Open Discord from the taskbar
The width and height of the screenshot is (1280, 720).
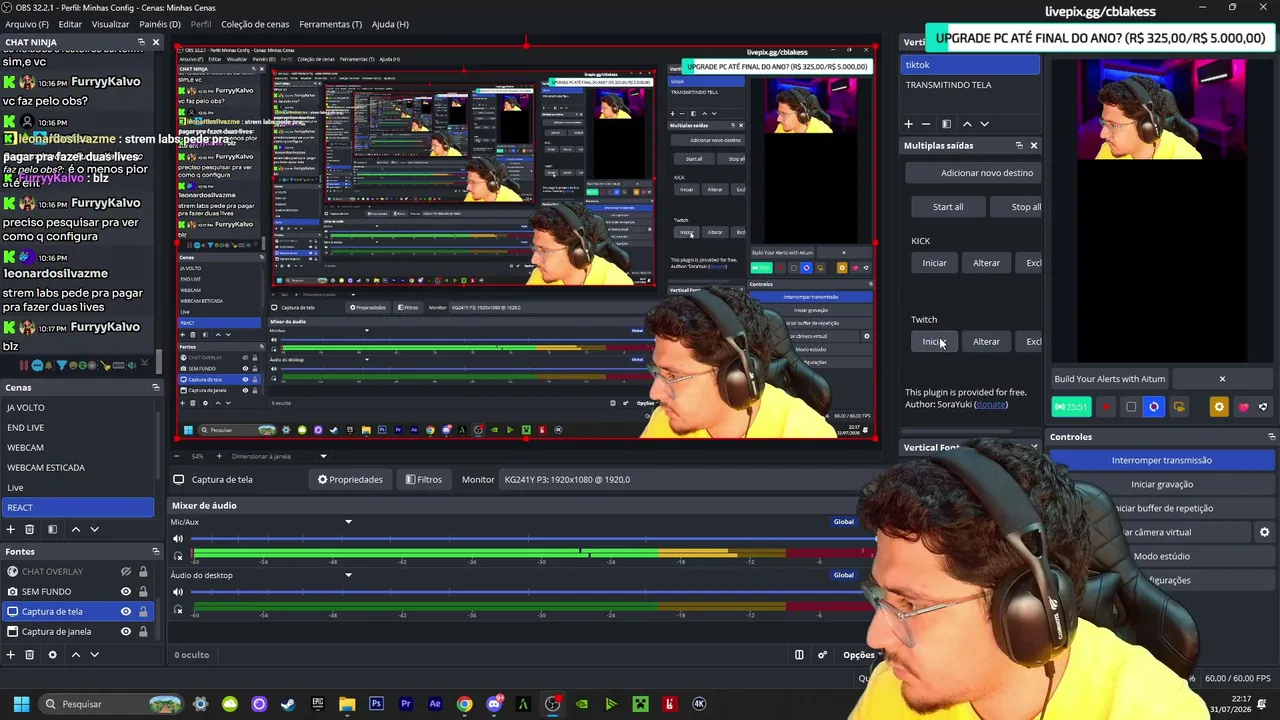(494, 704)
